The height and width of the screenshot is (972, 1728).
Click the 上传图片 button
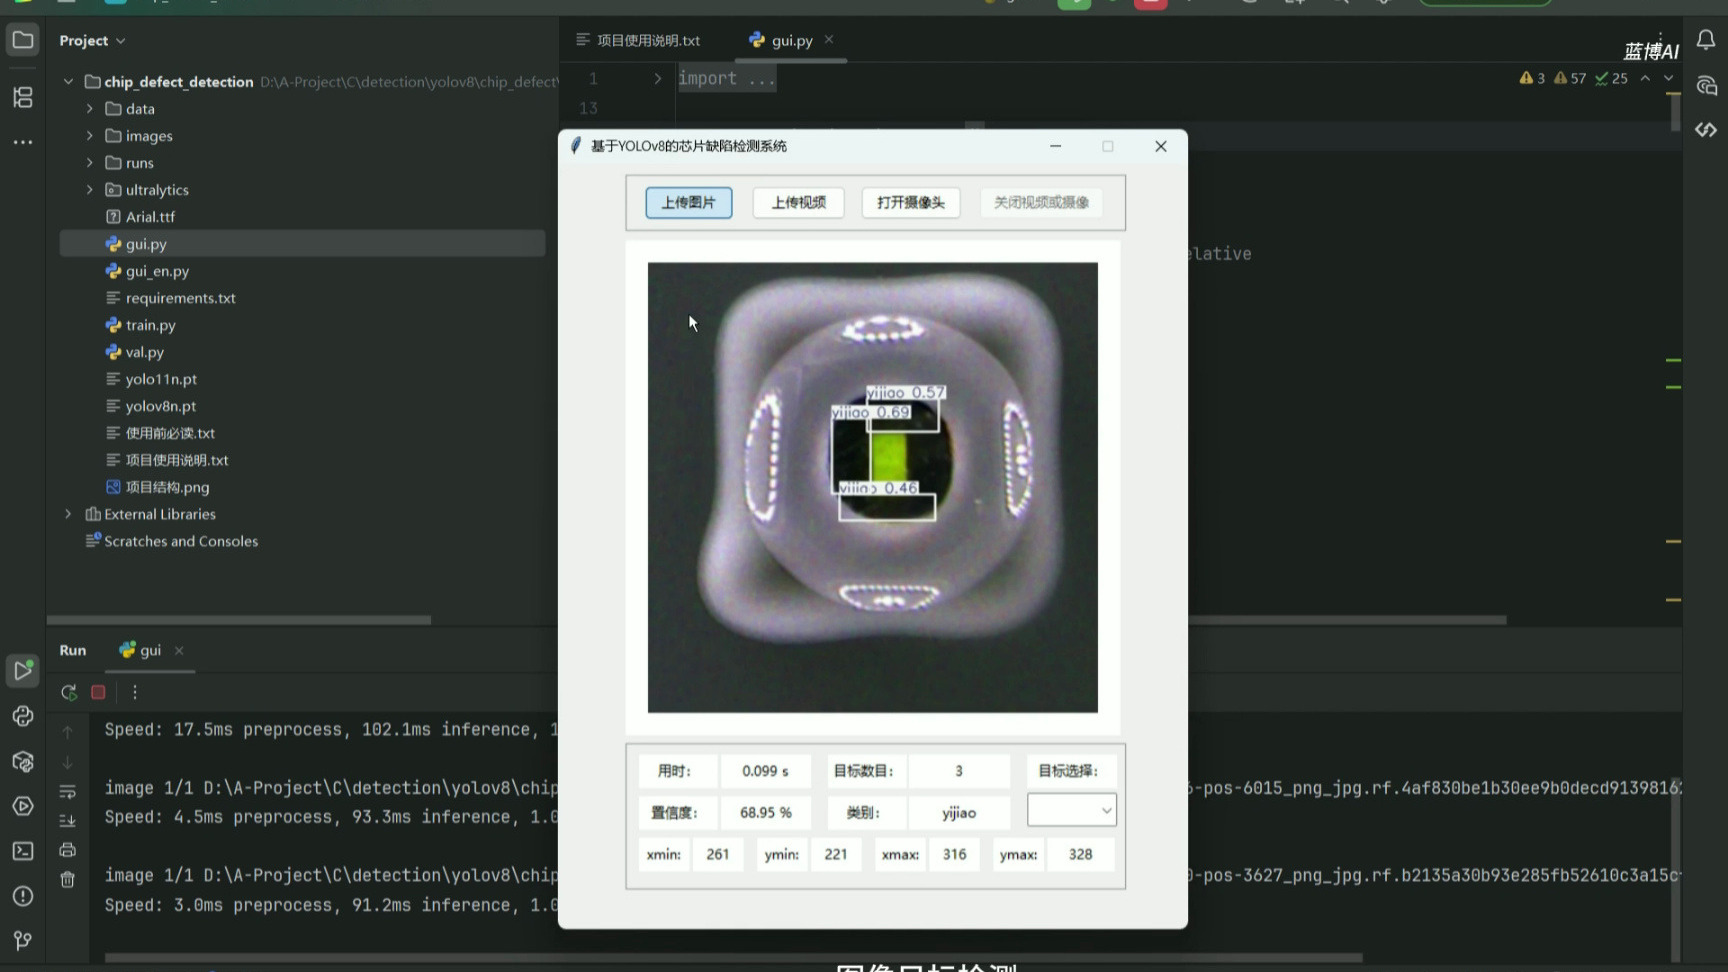pos(689,202)
